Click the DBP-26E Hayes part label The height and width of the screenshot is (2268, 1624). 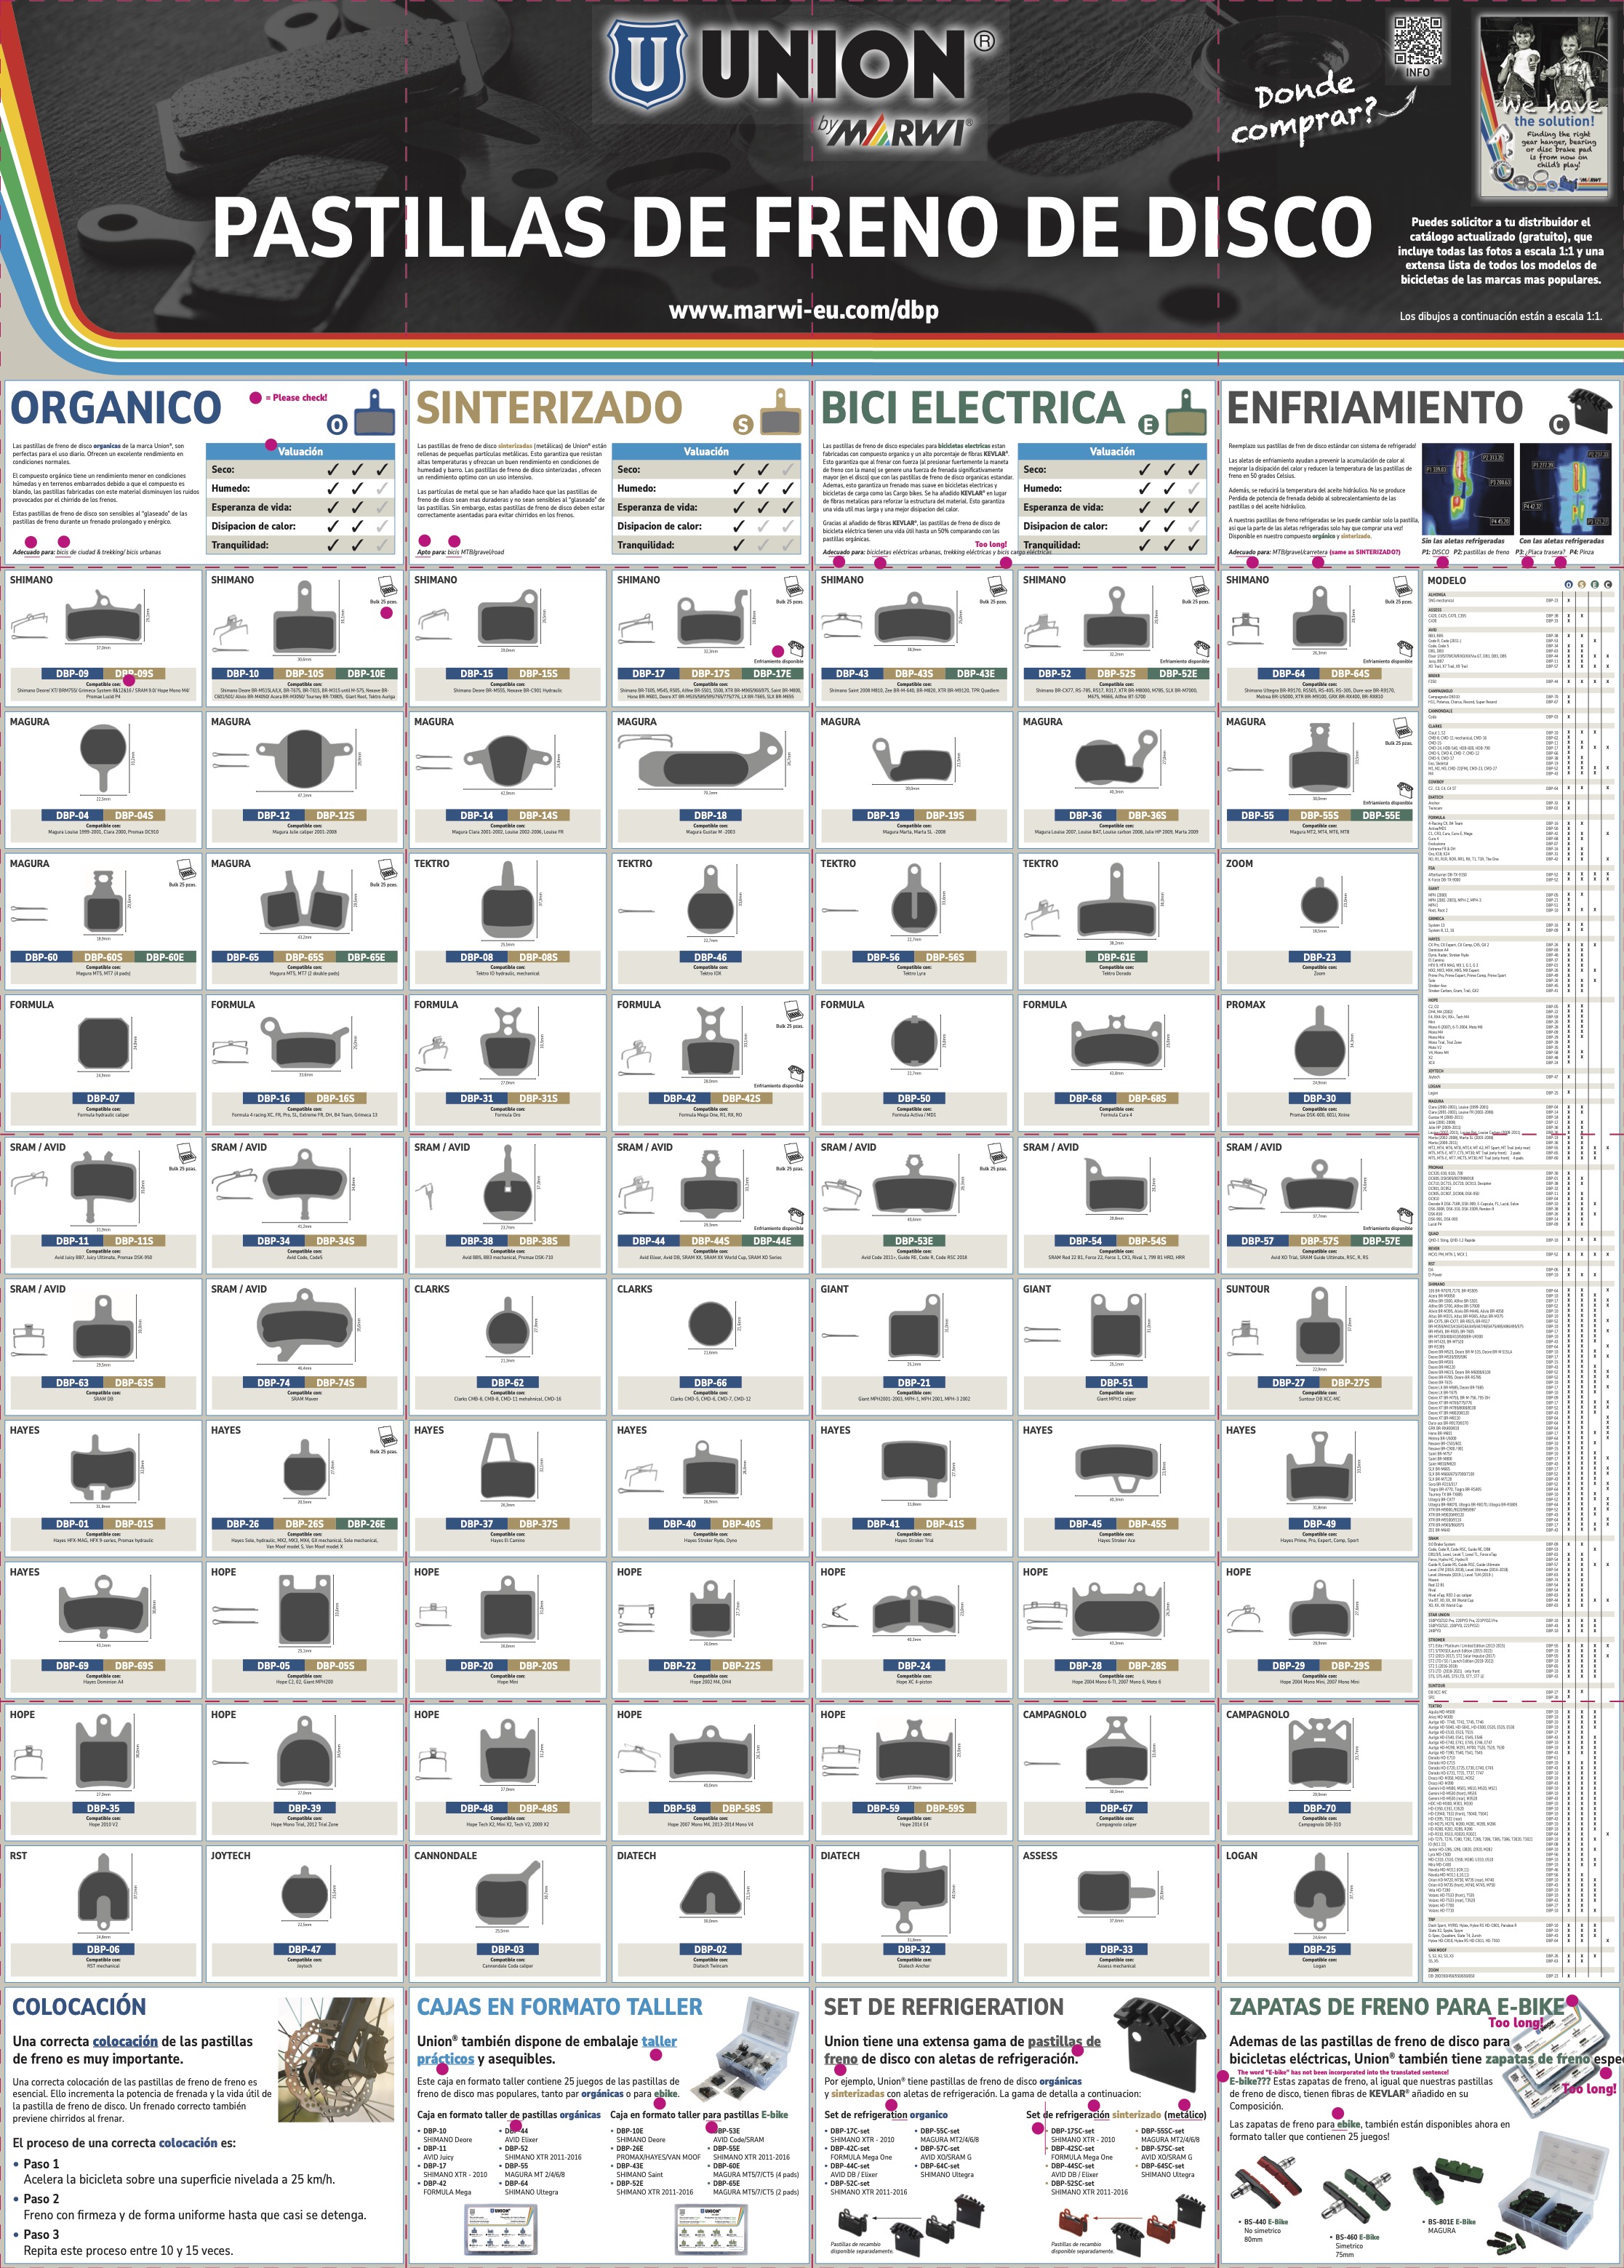coord(366,1524)
